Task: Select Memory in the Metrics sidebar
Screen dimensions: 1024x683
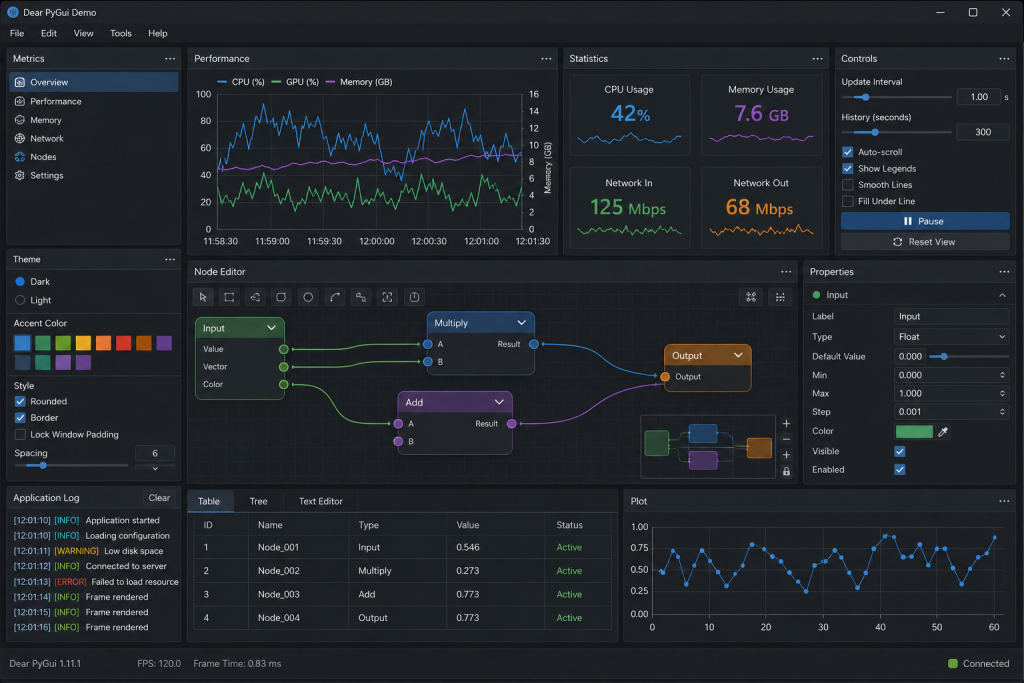Action: 93,120
